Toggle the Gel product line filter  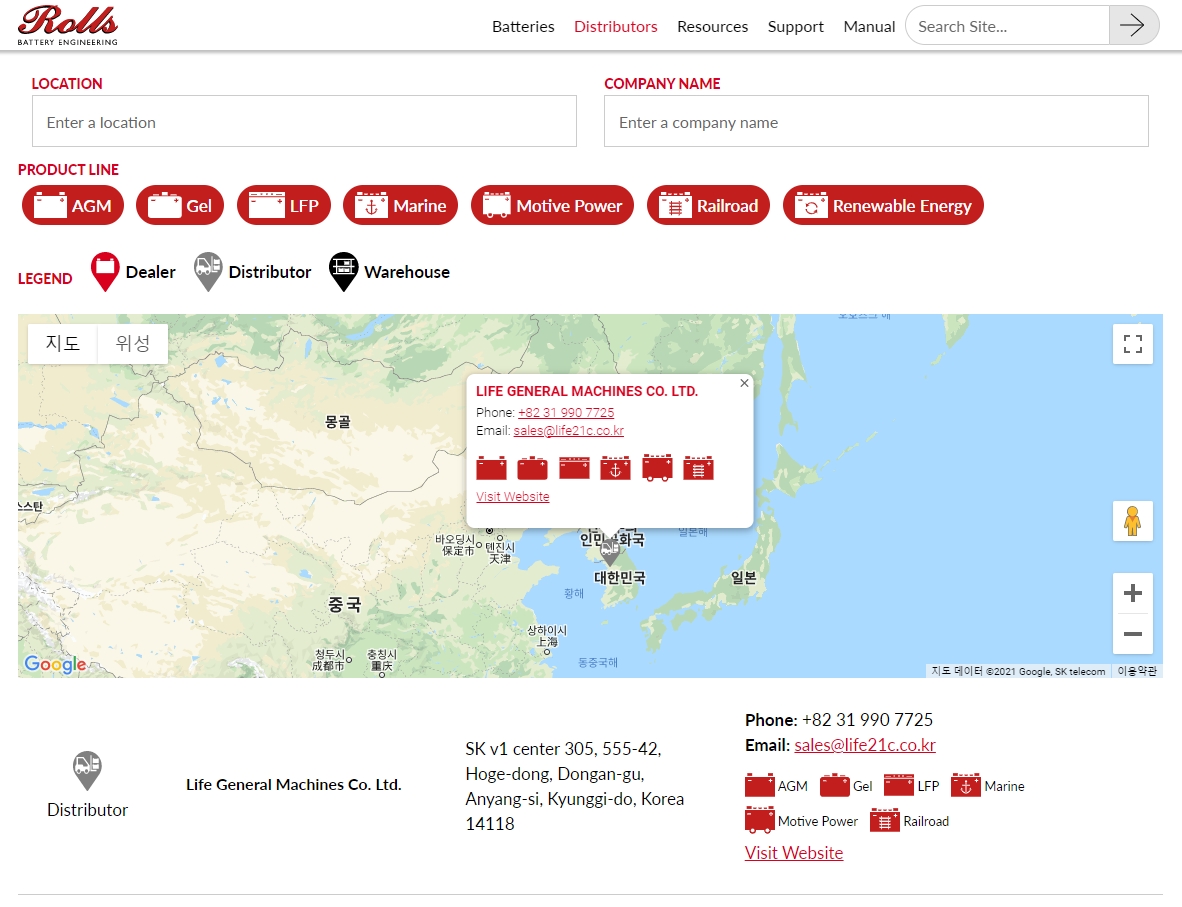[x=180, y=205]
